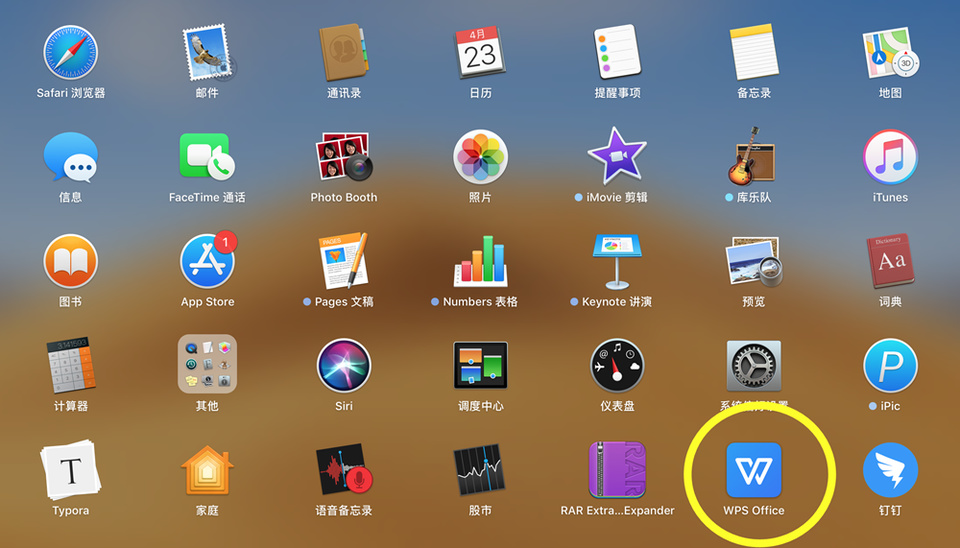
Task: Open Mission Control (调度中心)
Action: point(481,366)
